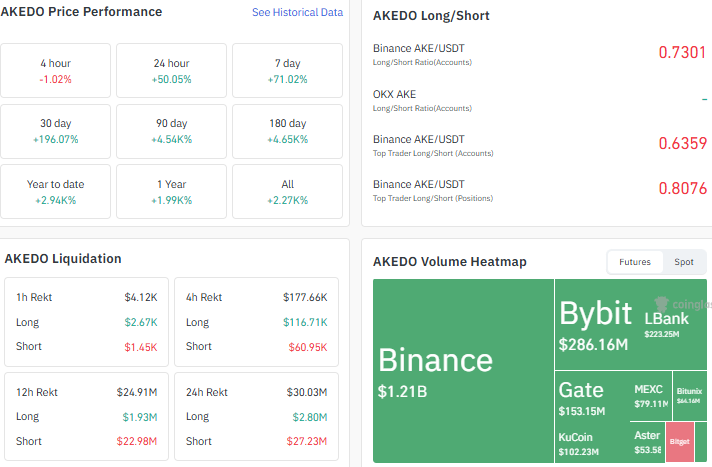Image resolution: width=712 pixels, height=467 pixels.
Task: Click the red Bitget block in heatmap
Action: click(x=680, y=442)
